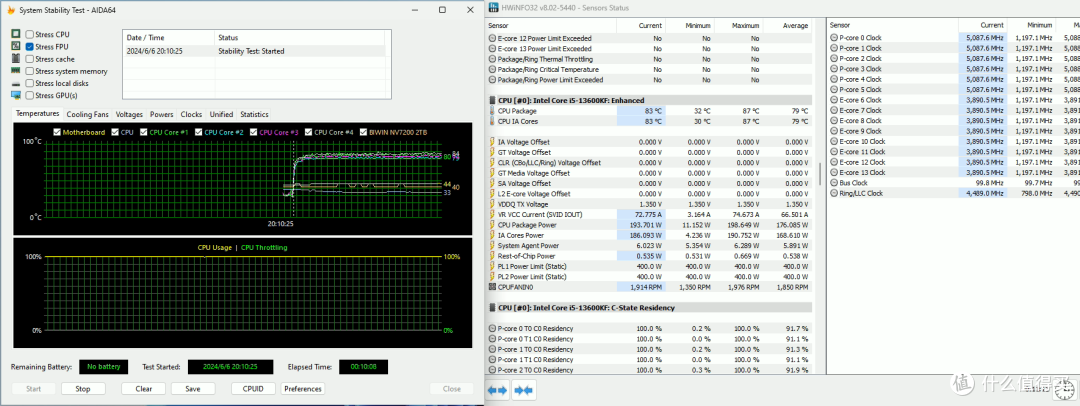The image size is (1080, 406).
Task: Select the CPU Package Power sensor row
Action: (x=650, y=225)
